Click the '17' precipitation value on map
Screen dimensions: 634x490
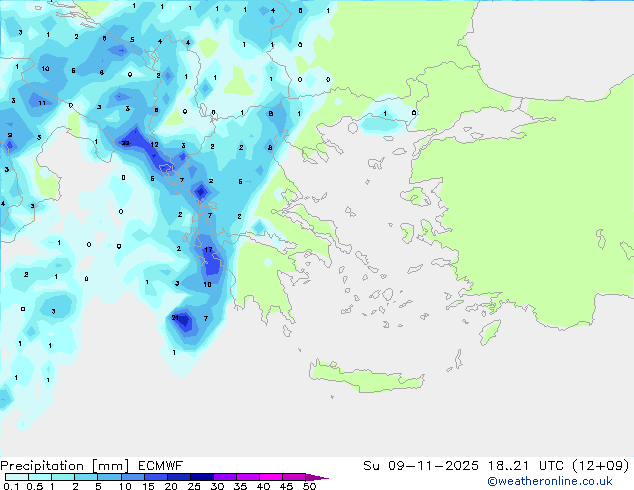pos(208,249)
